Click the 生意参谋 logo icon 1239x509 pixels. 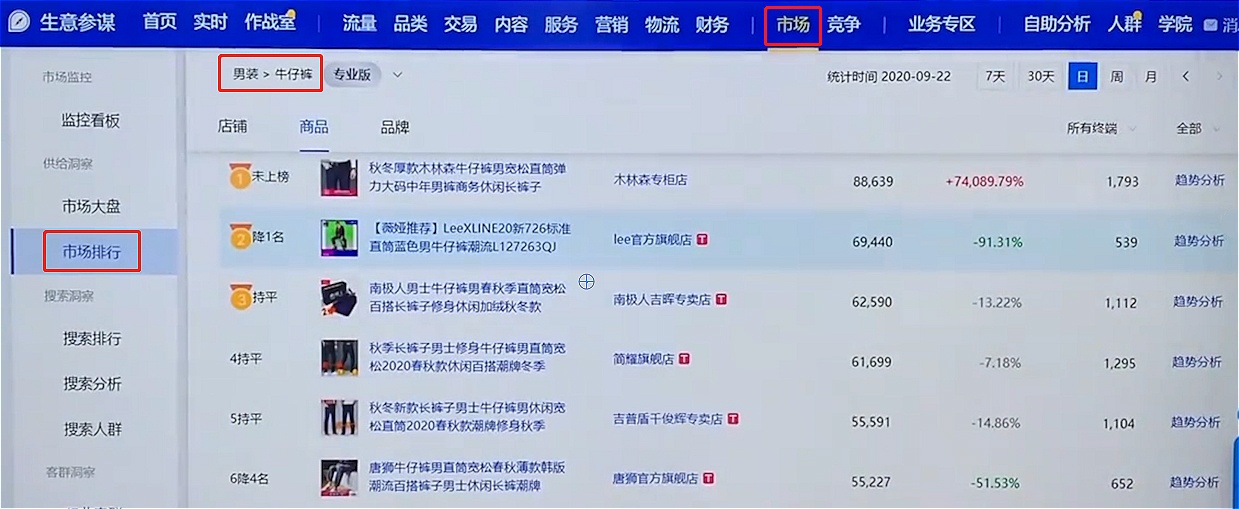tap(19, 24)
